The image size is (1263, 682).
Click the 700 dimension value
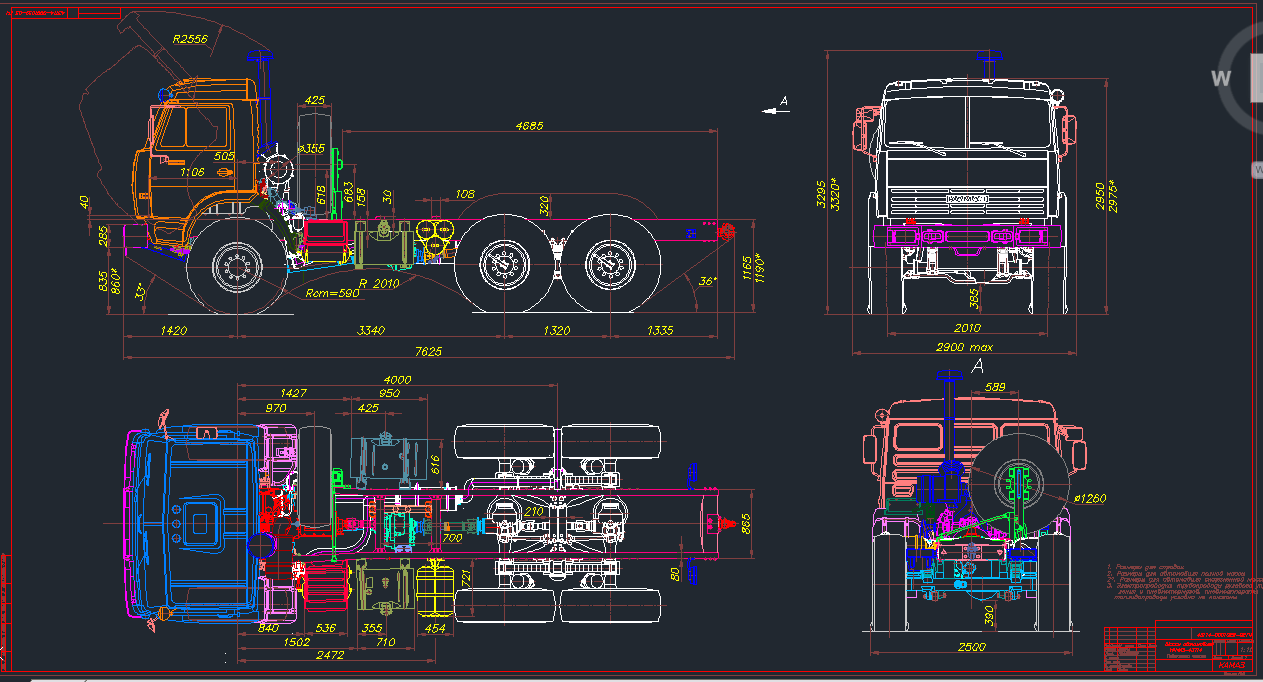point(453,539)
